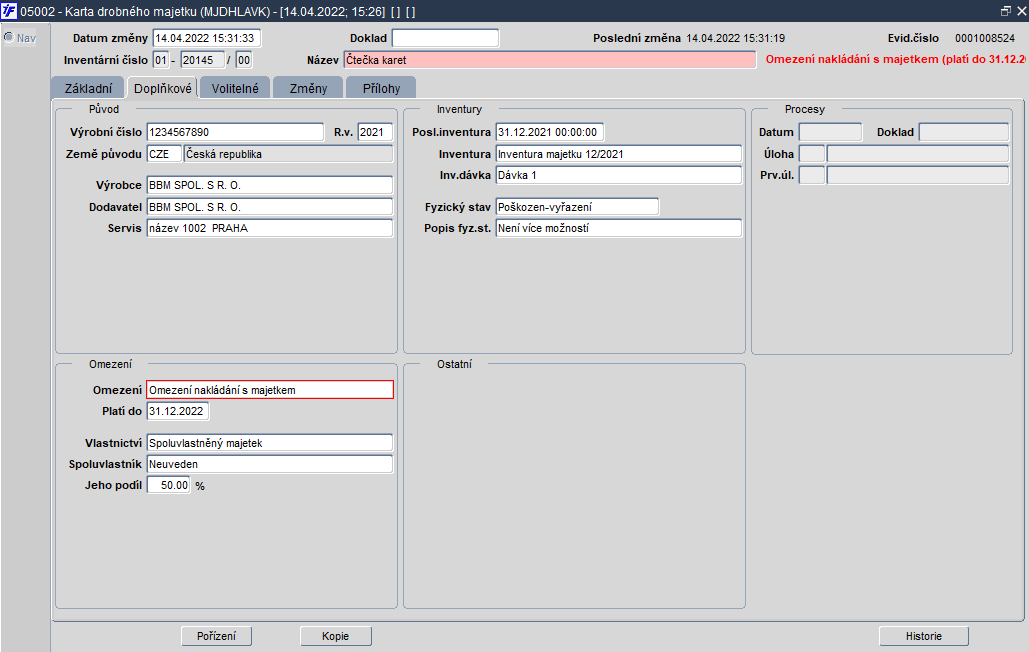Open the Změny tab

308,88
